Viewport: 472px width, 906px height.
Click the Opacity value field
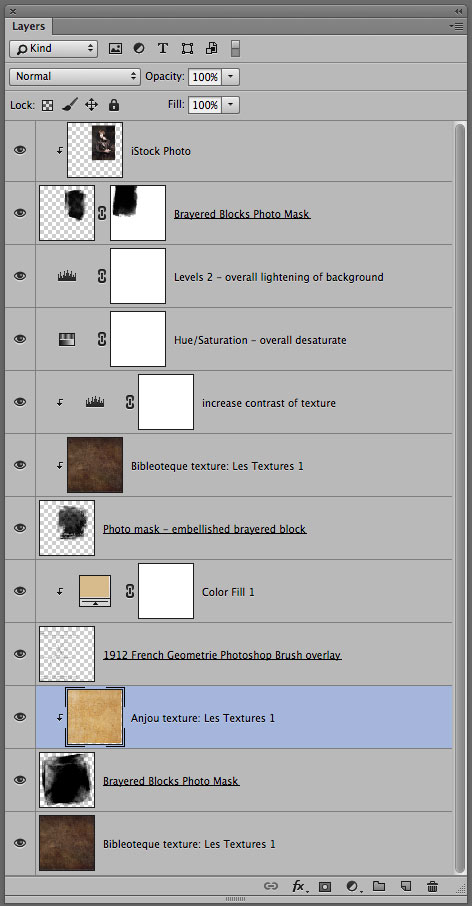(205, 77)
